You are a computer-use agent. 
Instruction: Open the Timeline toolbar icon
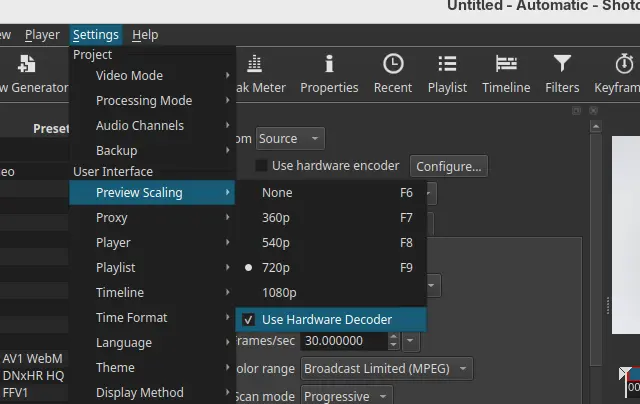[x=506, y=66]
